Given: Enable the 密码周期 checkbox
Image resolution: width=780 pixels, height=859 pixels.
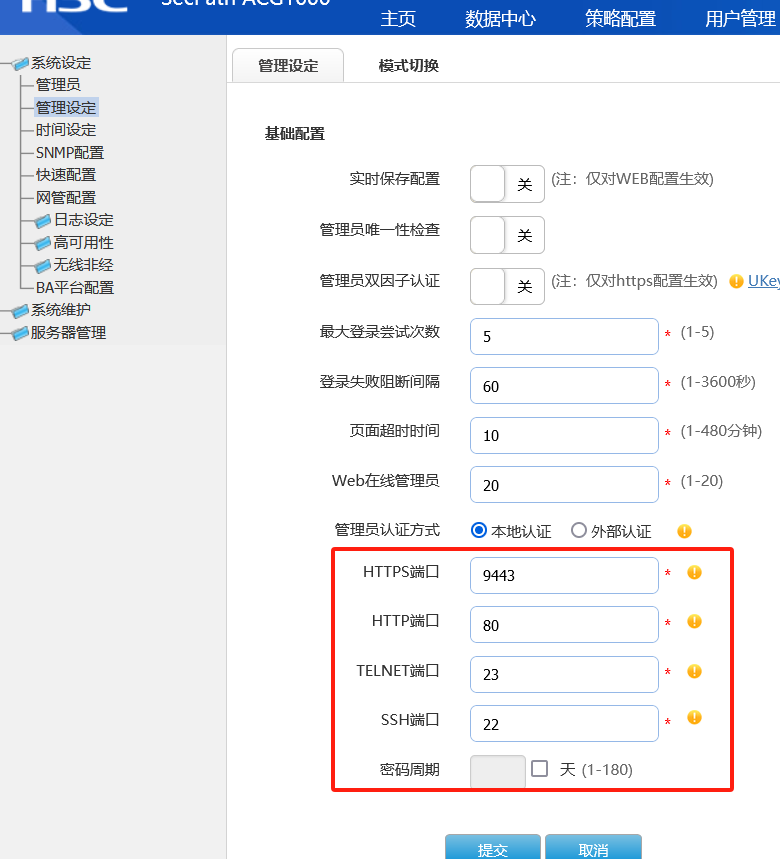Looking at the screenshot, I should [x=540, y=769].
